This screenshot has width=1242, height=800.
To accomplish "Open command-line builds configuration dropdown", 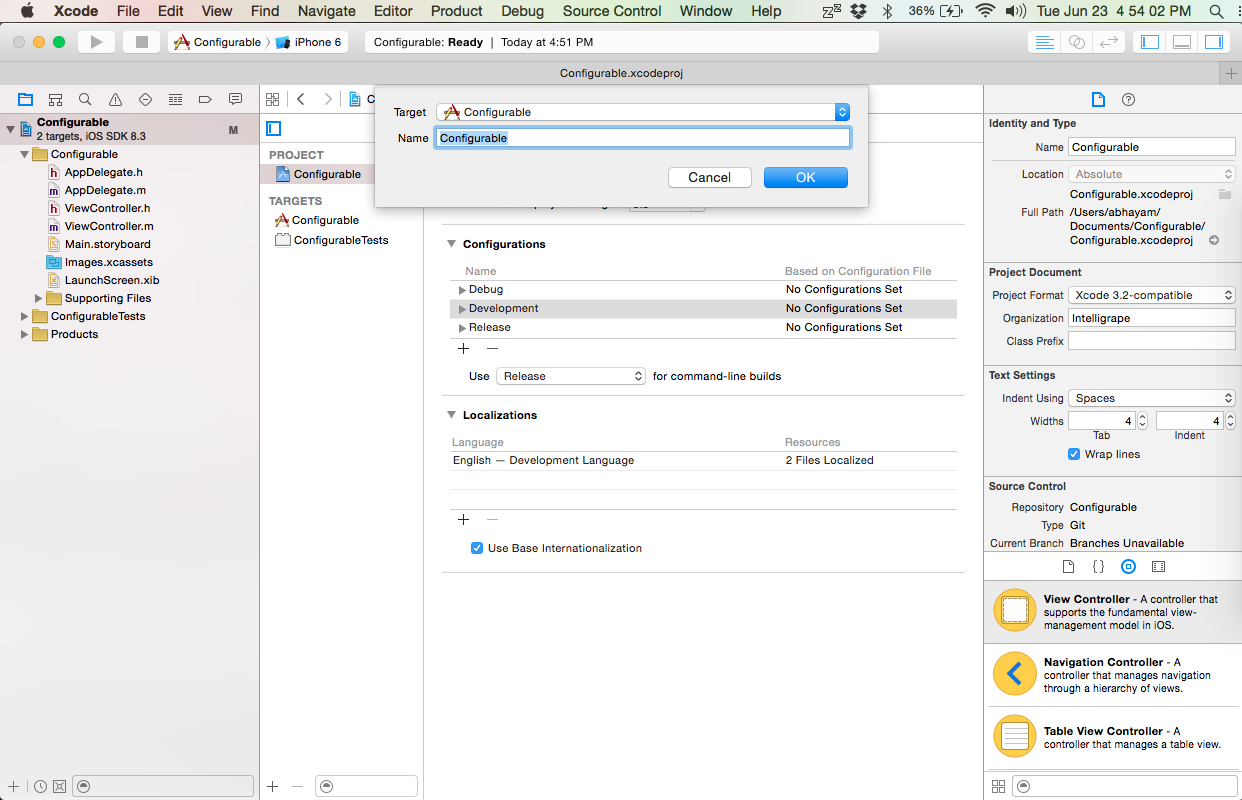I will pyautogui.click(x=571, y=376).
